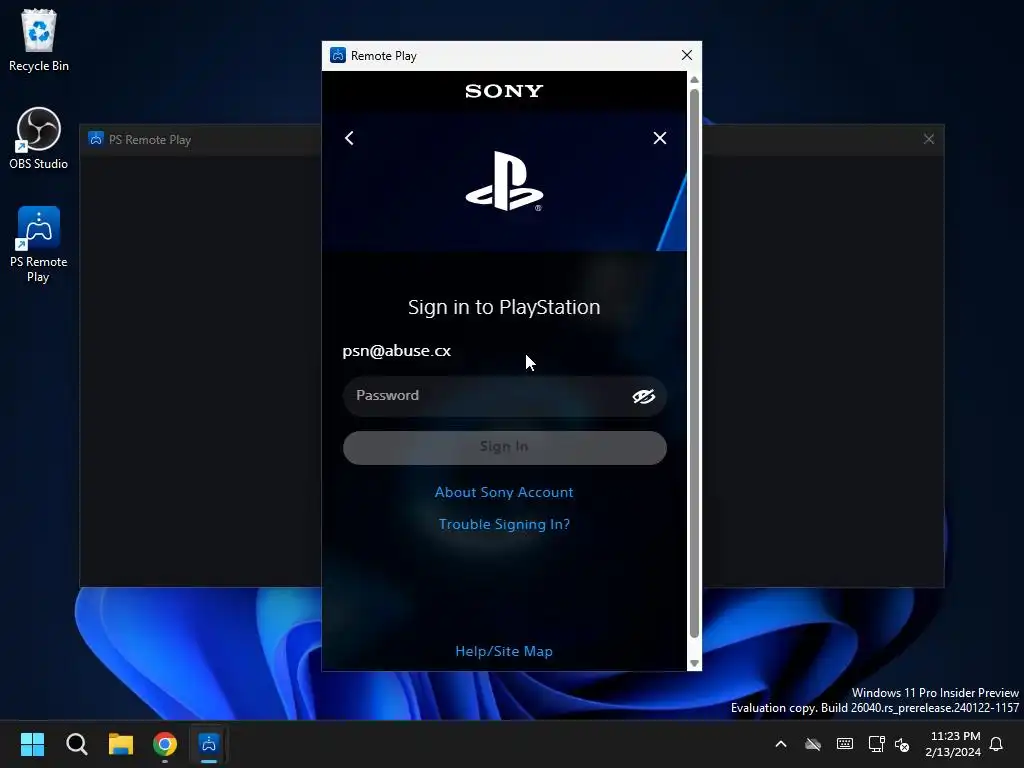The width and height of the screenshot is (1024, 768).
Task: Click scrollbar up arrow in Remote Play
Action: pyautogui.click(x=694, y=79)
